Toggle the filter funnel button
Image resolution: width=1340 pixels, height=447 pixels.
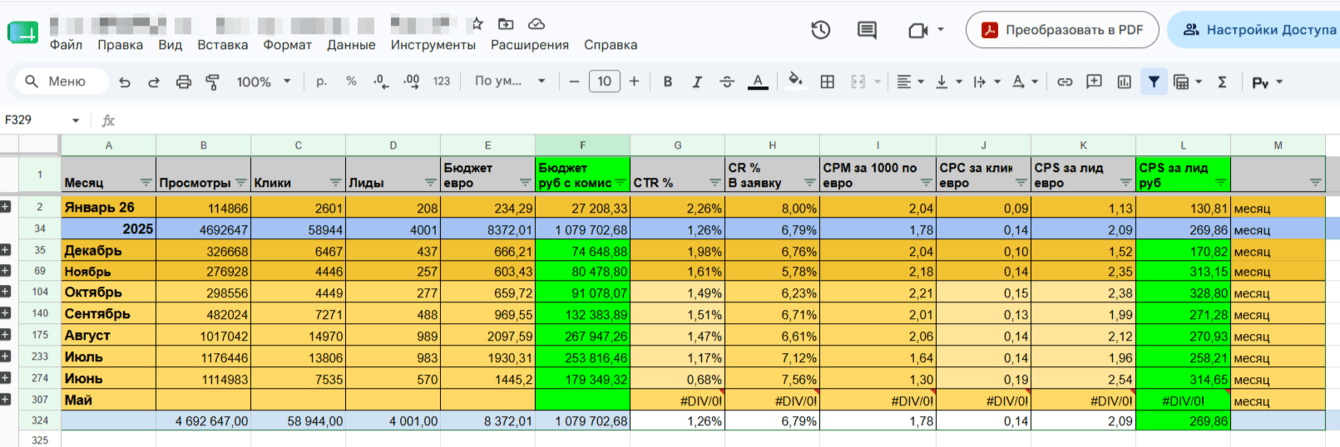[x=1154, y=82]
